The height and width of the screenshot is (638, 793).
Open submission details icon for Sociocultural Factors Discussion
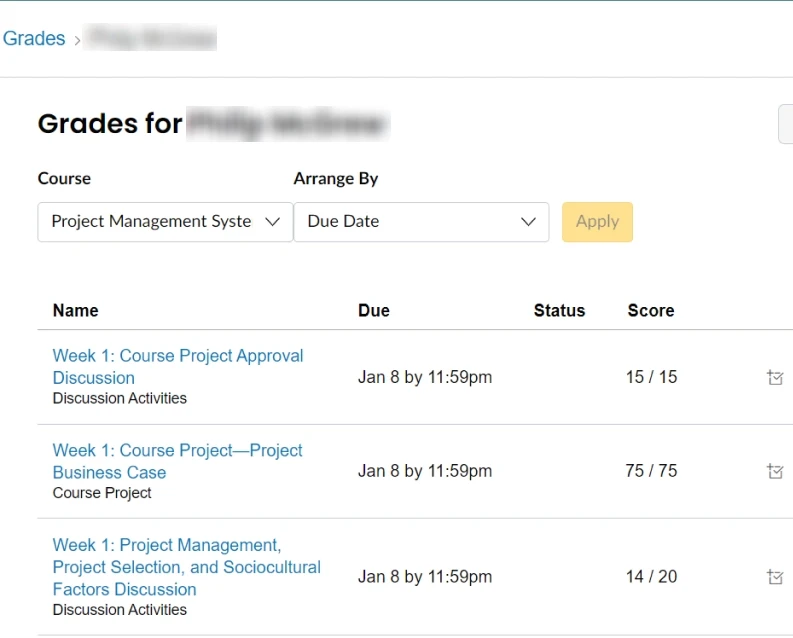coord(774,577)
